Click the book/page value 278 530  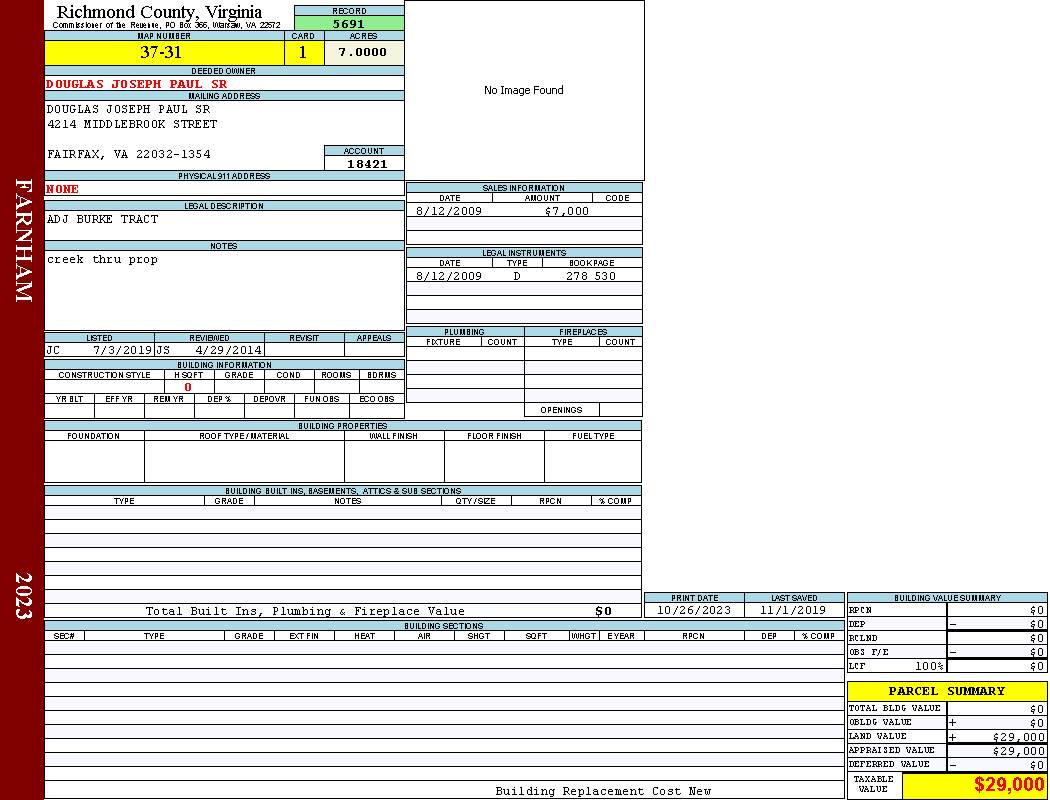[591, 276]
